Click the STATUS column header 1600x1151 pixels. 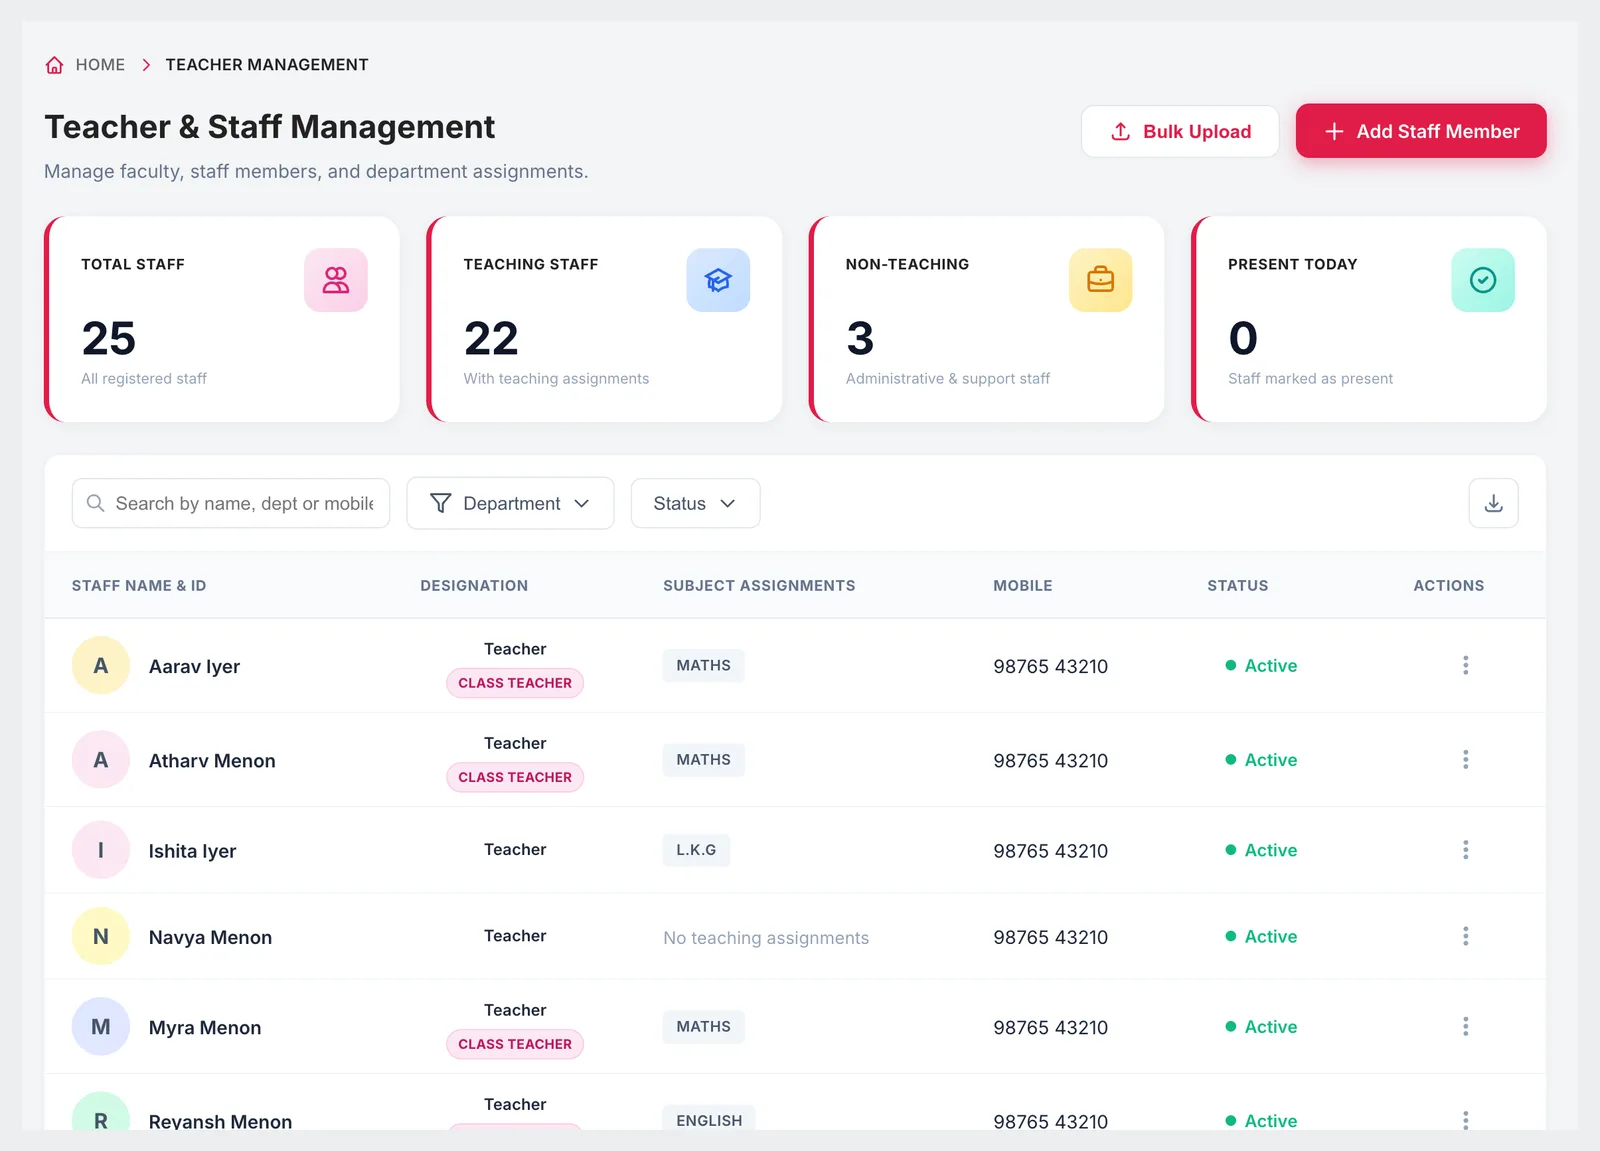1238,586
